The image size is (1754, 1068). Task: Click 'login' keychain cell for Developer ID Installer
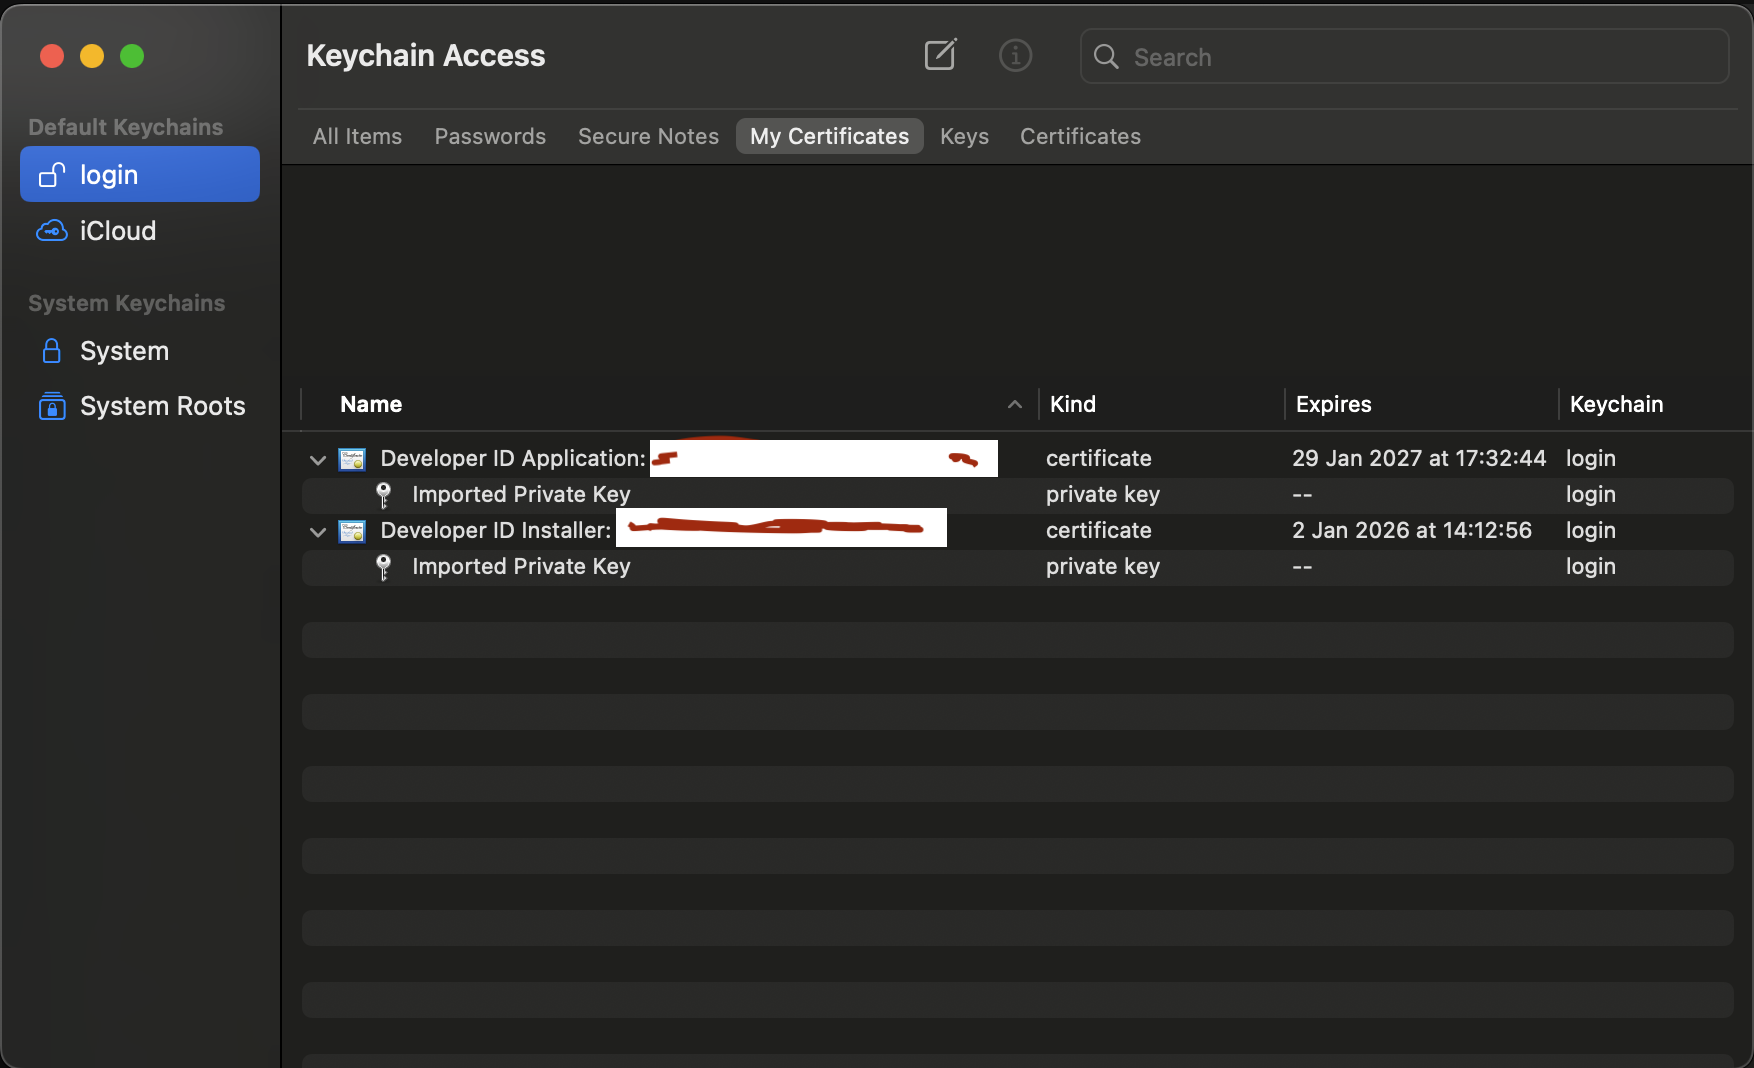pos(1591,530)
